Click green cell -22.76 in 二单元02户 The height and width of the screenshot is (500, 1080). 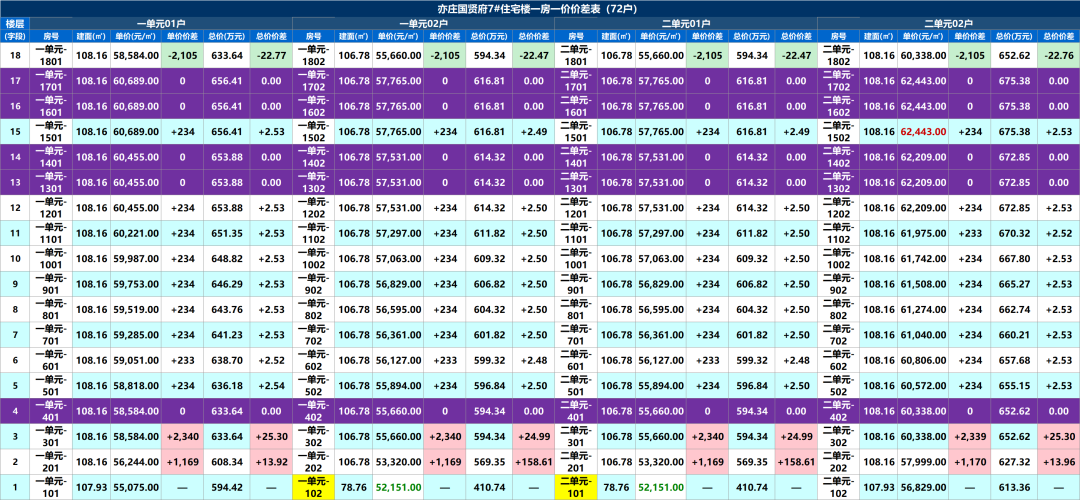click(1059, 55)
